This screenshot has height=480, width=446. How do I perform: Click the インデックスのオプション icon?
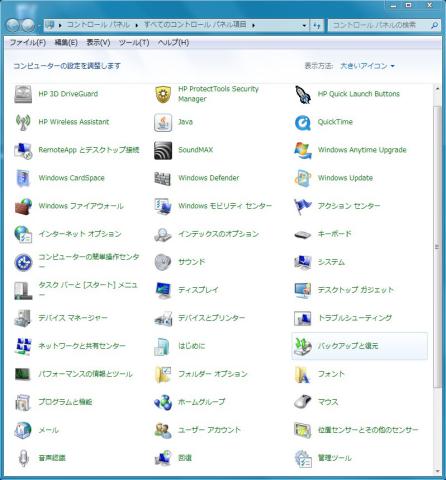pos(163,234)
